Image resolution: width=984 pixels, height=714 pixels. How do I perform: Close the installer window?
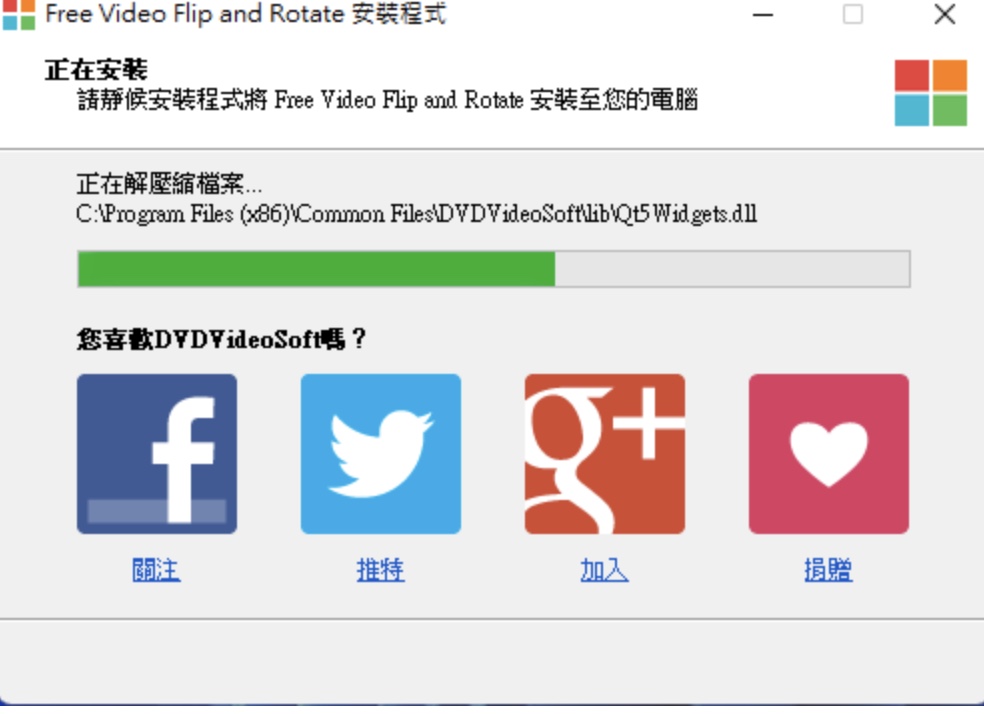944,14
